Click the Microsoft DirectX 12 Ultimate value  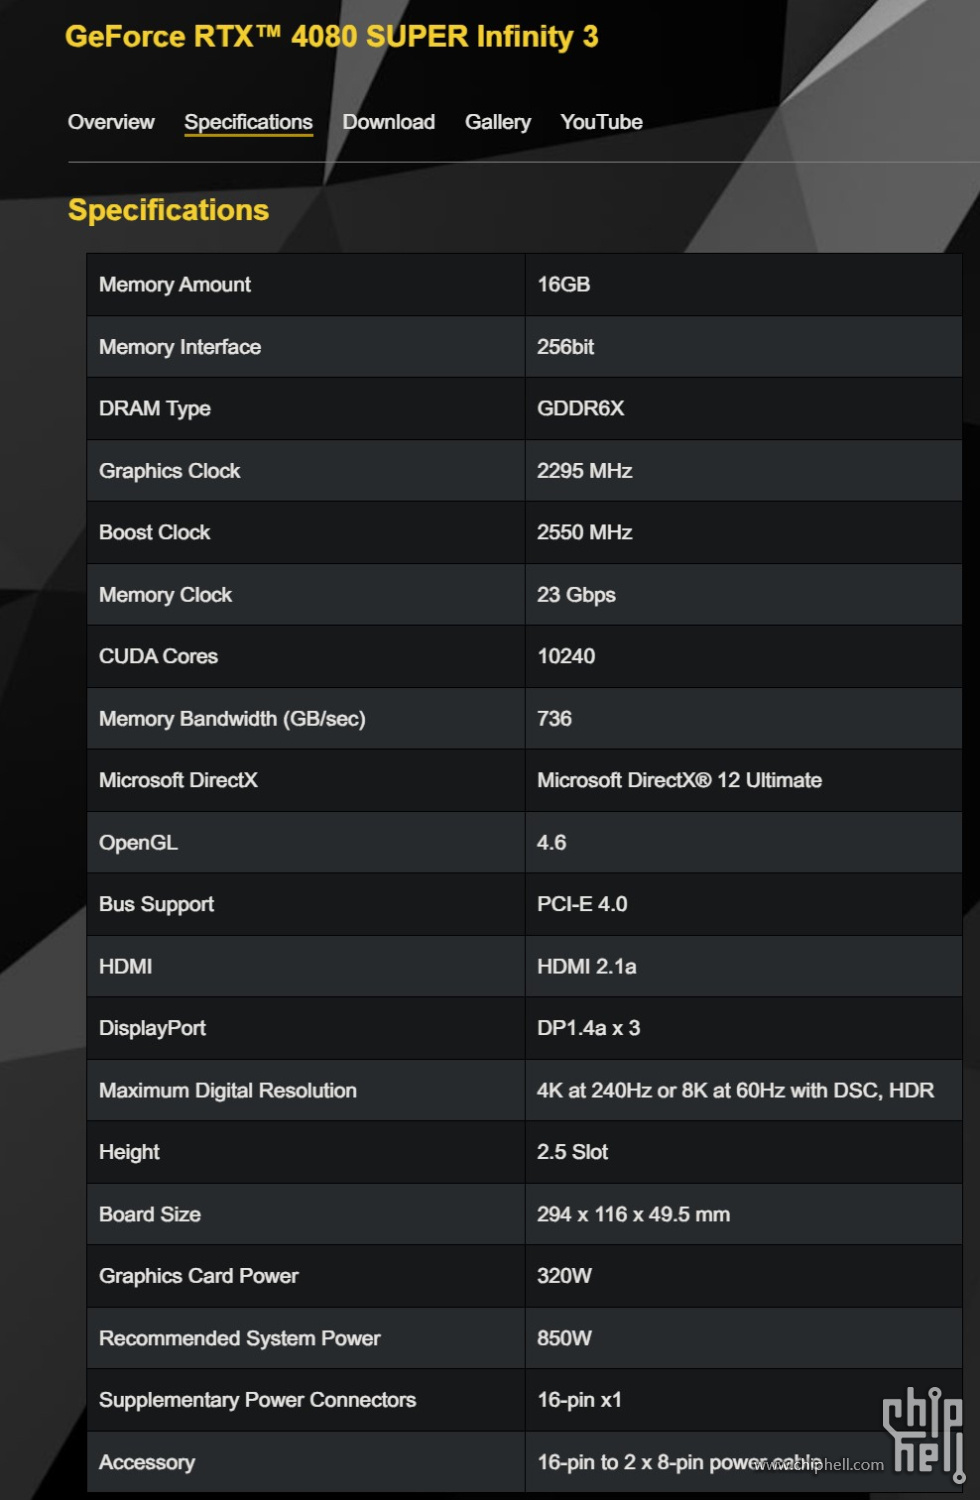tap(680, 781)
